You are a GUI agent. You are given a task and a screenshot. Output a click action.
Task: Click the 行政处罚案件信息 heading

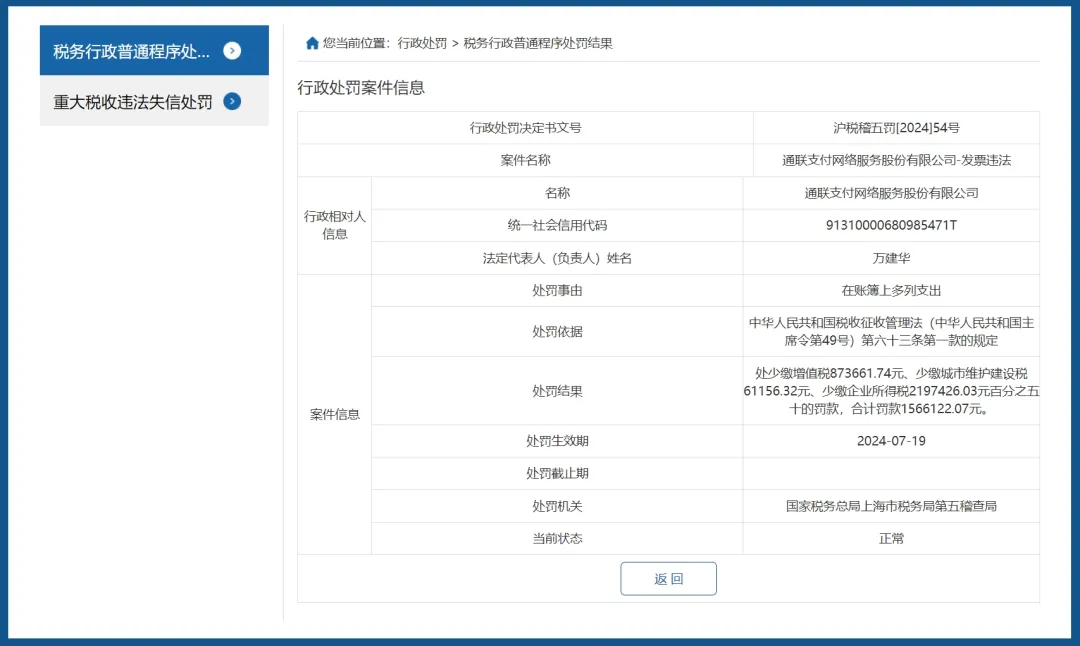pos(361,87)
